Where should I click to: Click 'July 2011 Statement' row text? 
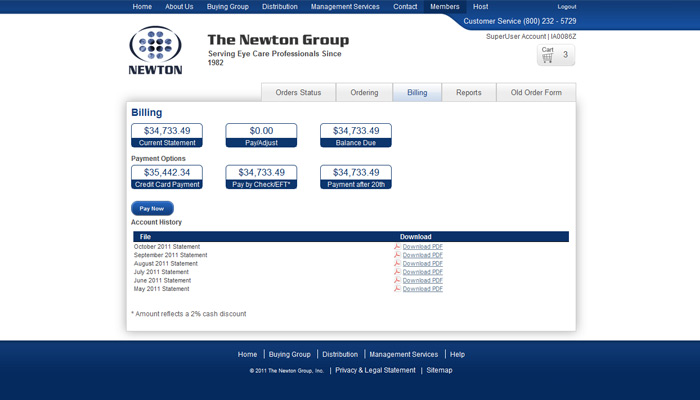(161, 272)
